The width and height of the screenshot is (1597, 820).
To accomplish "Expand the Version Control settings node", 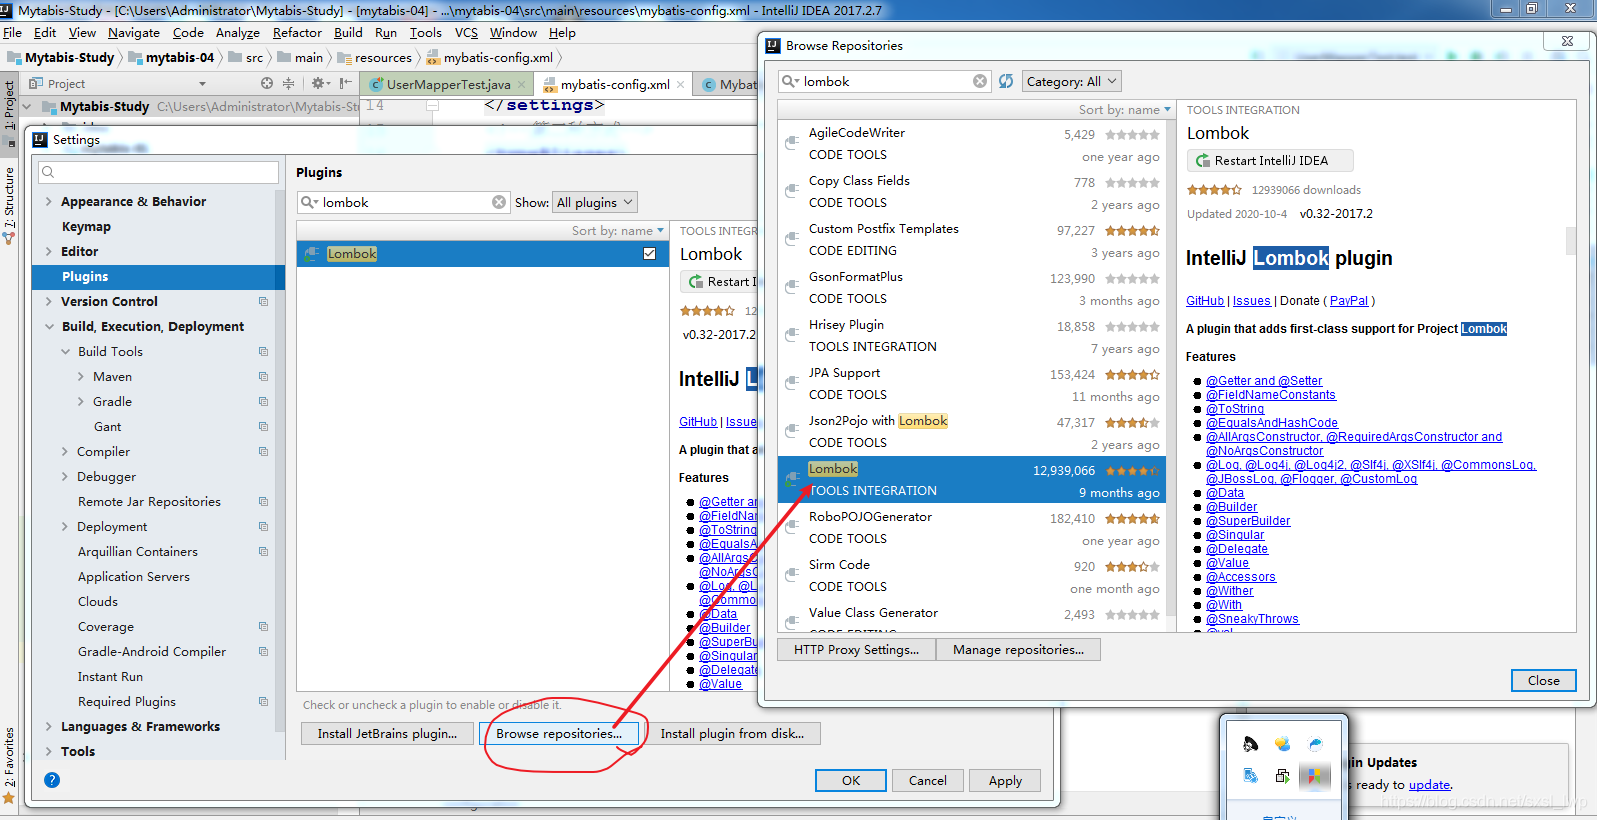I will (49, 301).
